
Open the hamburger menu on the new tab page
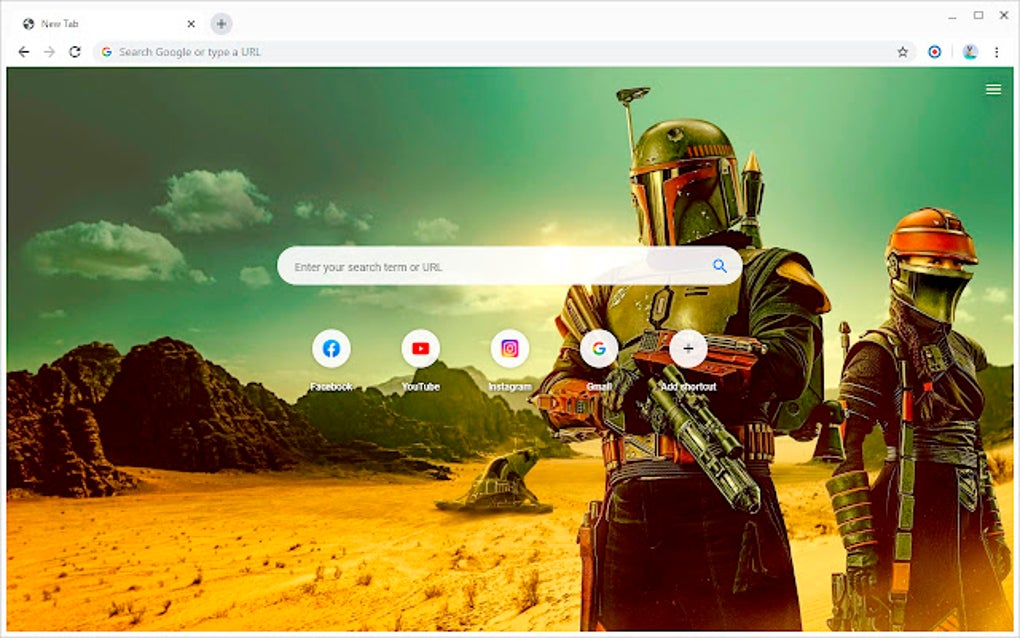tap(993, 89)
